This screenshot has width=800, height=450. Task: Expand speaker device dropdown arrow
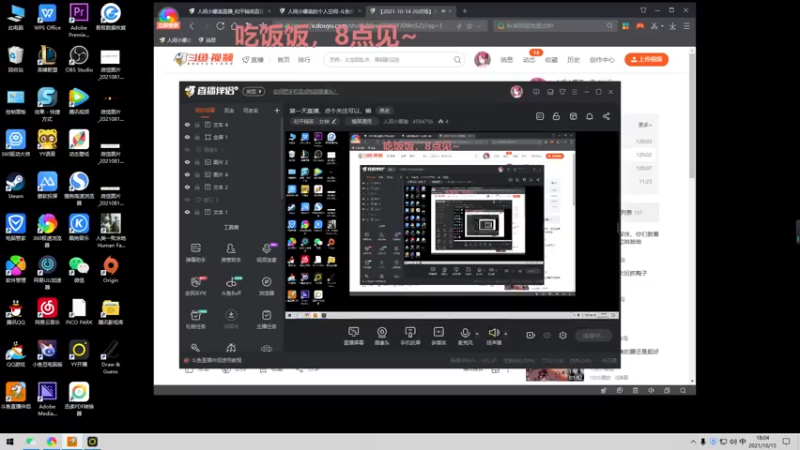coord(506,334)
